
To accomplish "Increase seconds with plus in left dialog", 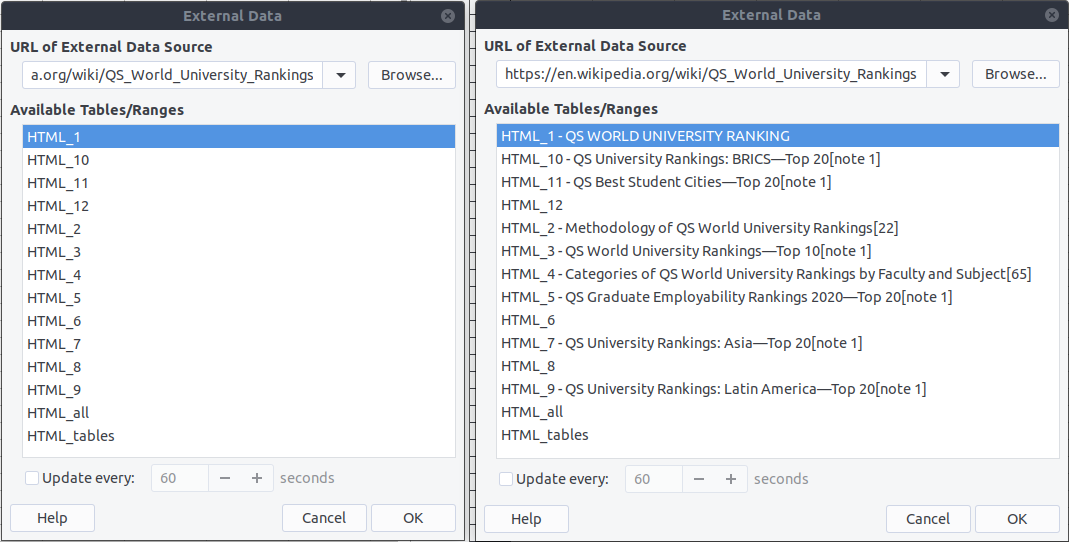I will point(257,479).
